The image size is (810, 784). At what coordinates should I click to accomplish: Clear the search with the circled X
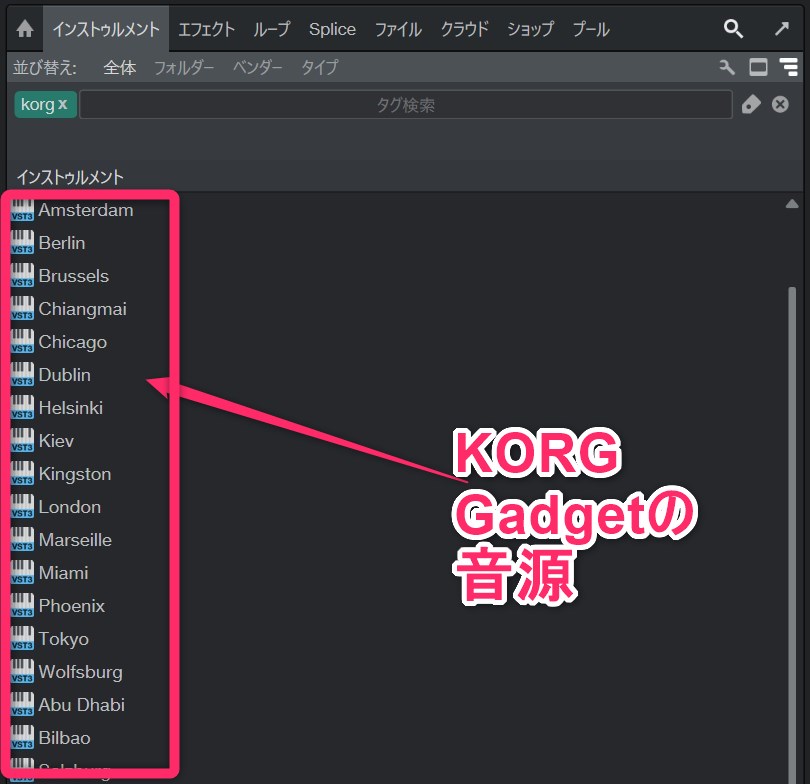[x=781, y=105]
